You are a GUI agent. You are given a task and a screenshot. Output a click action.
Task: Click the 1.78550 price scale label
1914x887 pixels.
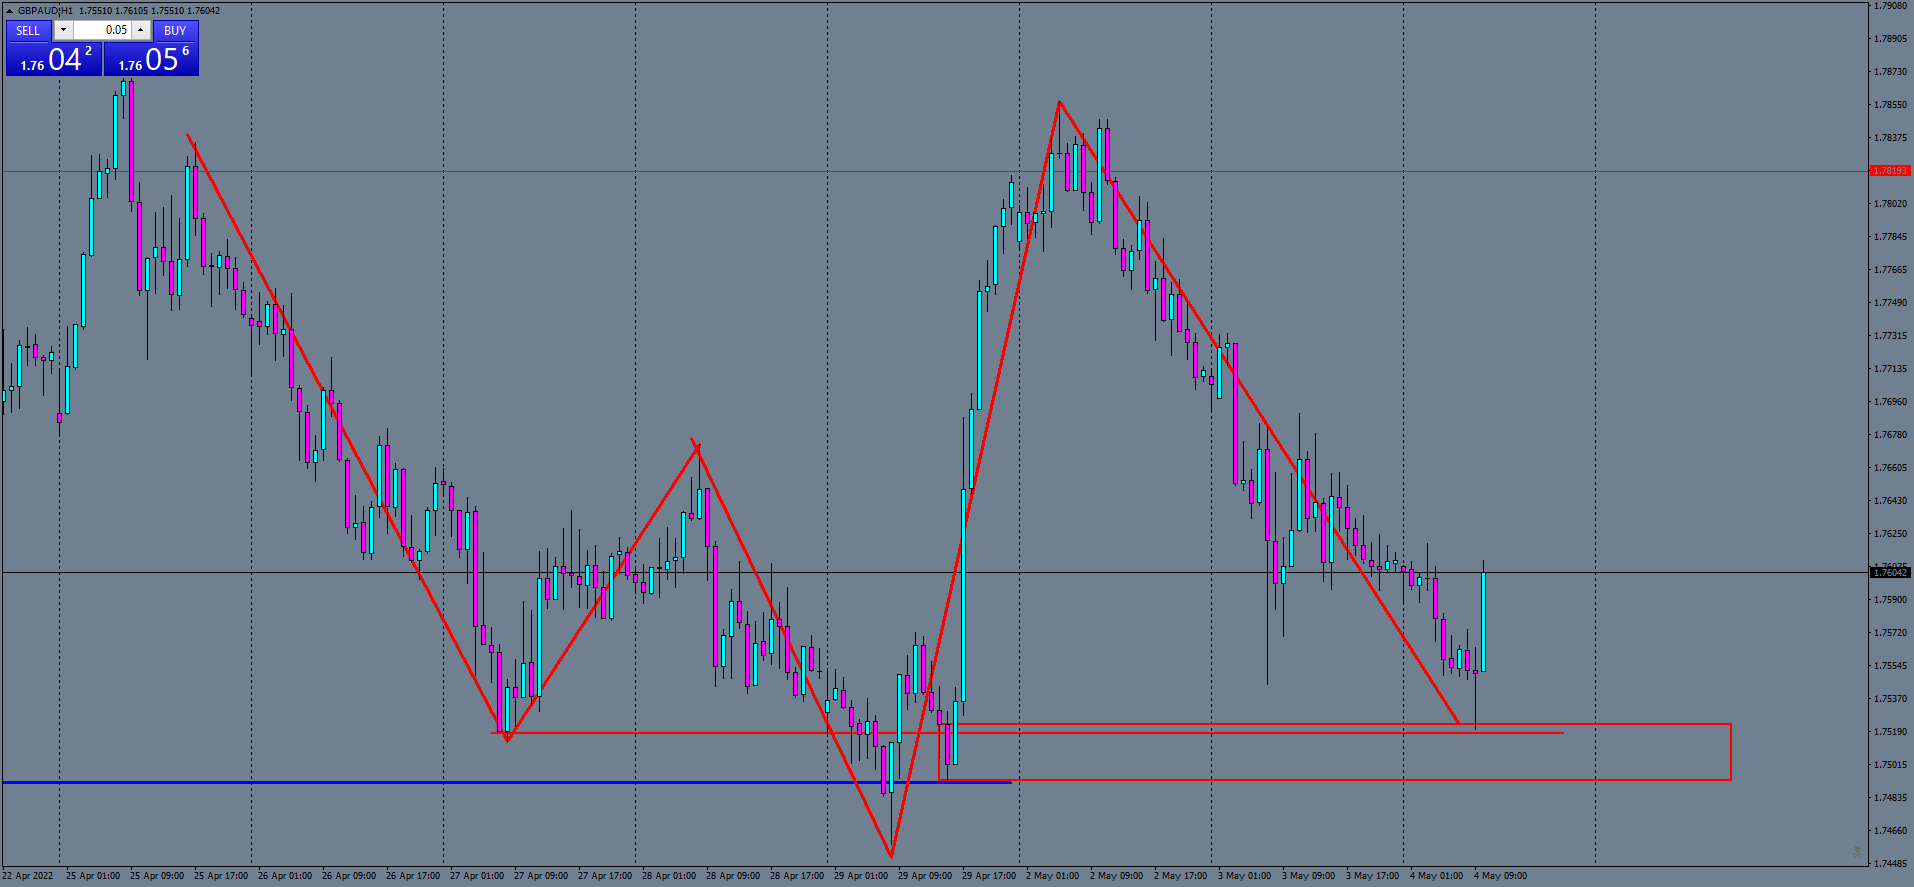point(1890,105)
